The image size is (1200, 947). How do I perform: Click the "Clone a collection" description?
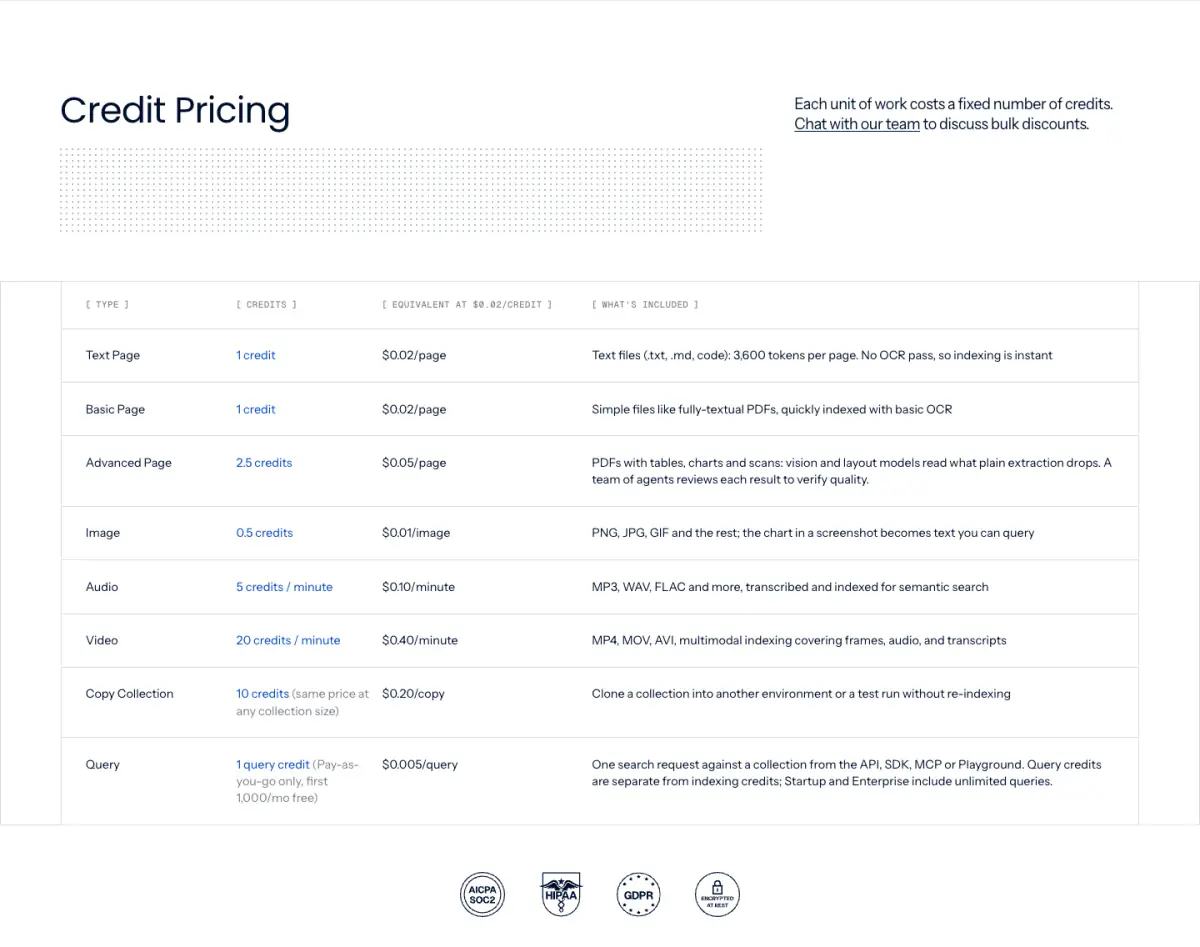coord(801,694)
